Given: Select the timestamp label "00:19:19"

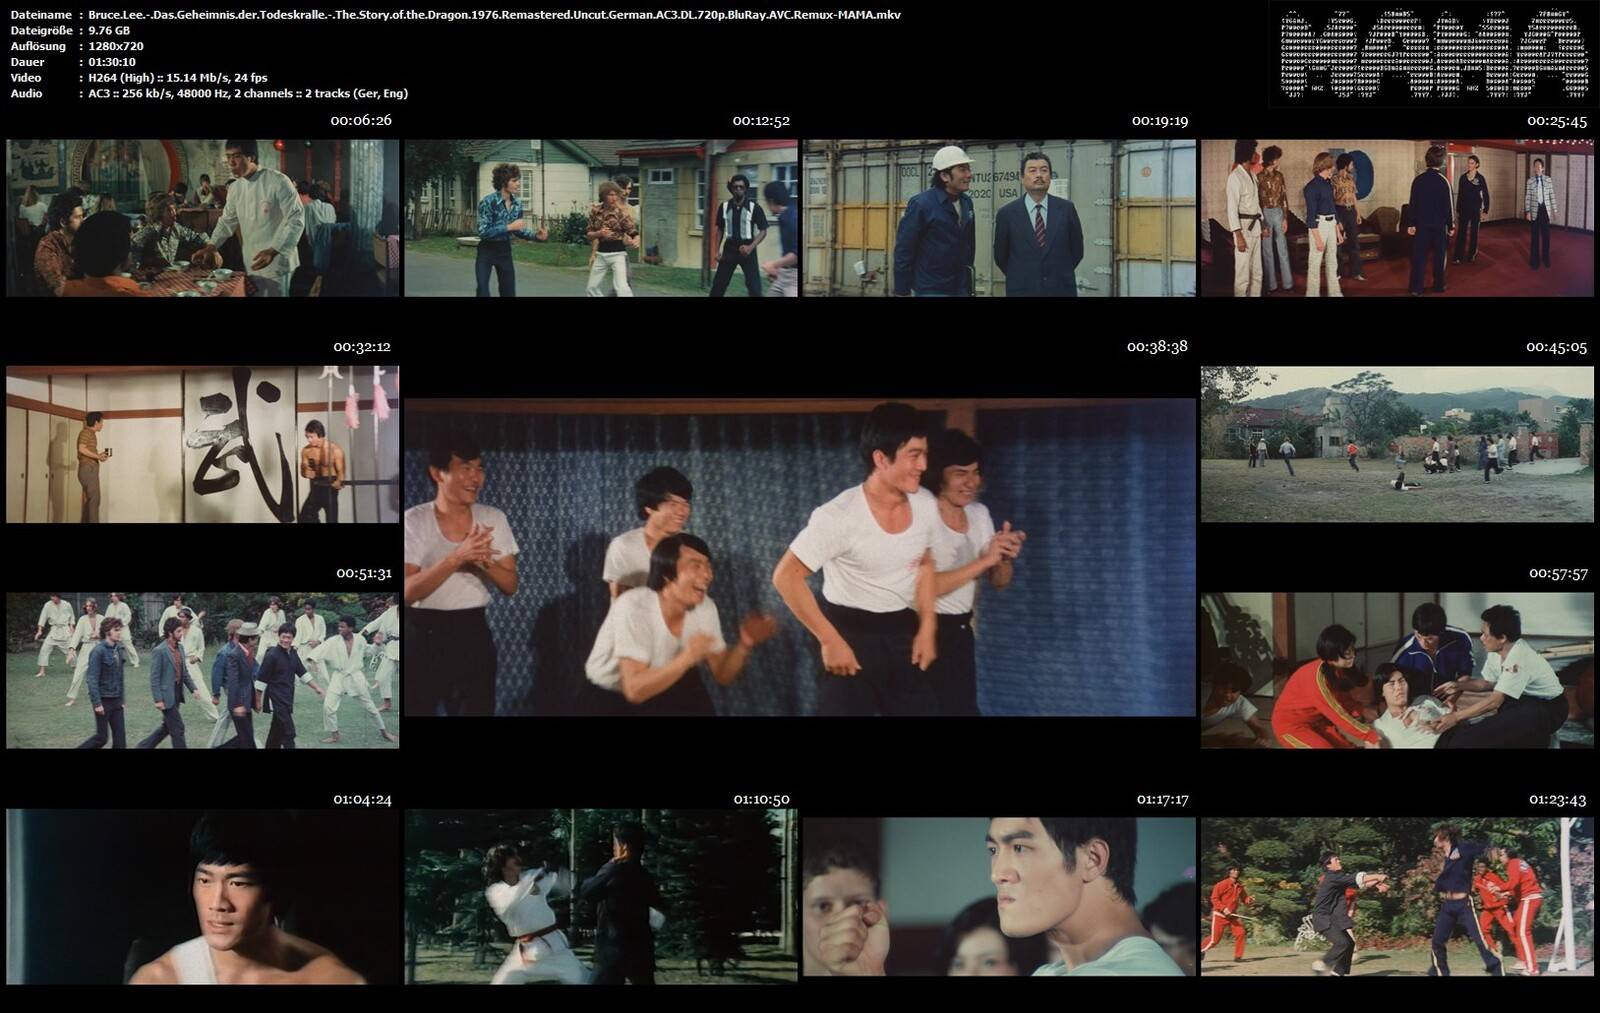Looking at the screenshot, I should tap(1160, 121).
